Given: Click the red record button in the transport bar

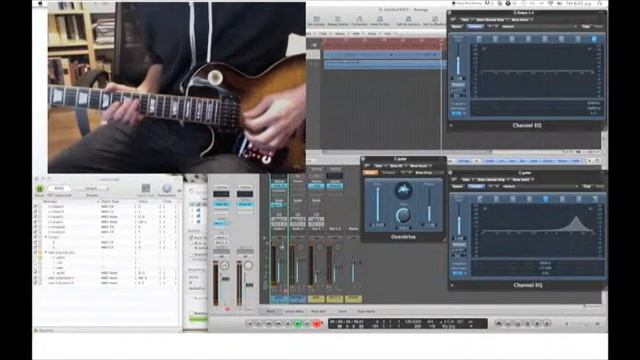Looking at the screenshot, I should (317, 324).
